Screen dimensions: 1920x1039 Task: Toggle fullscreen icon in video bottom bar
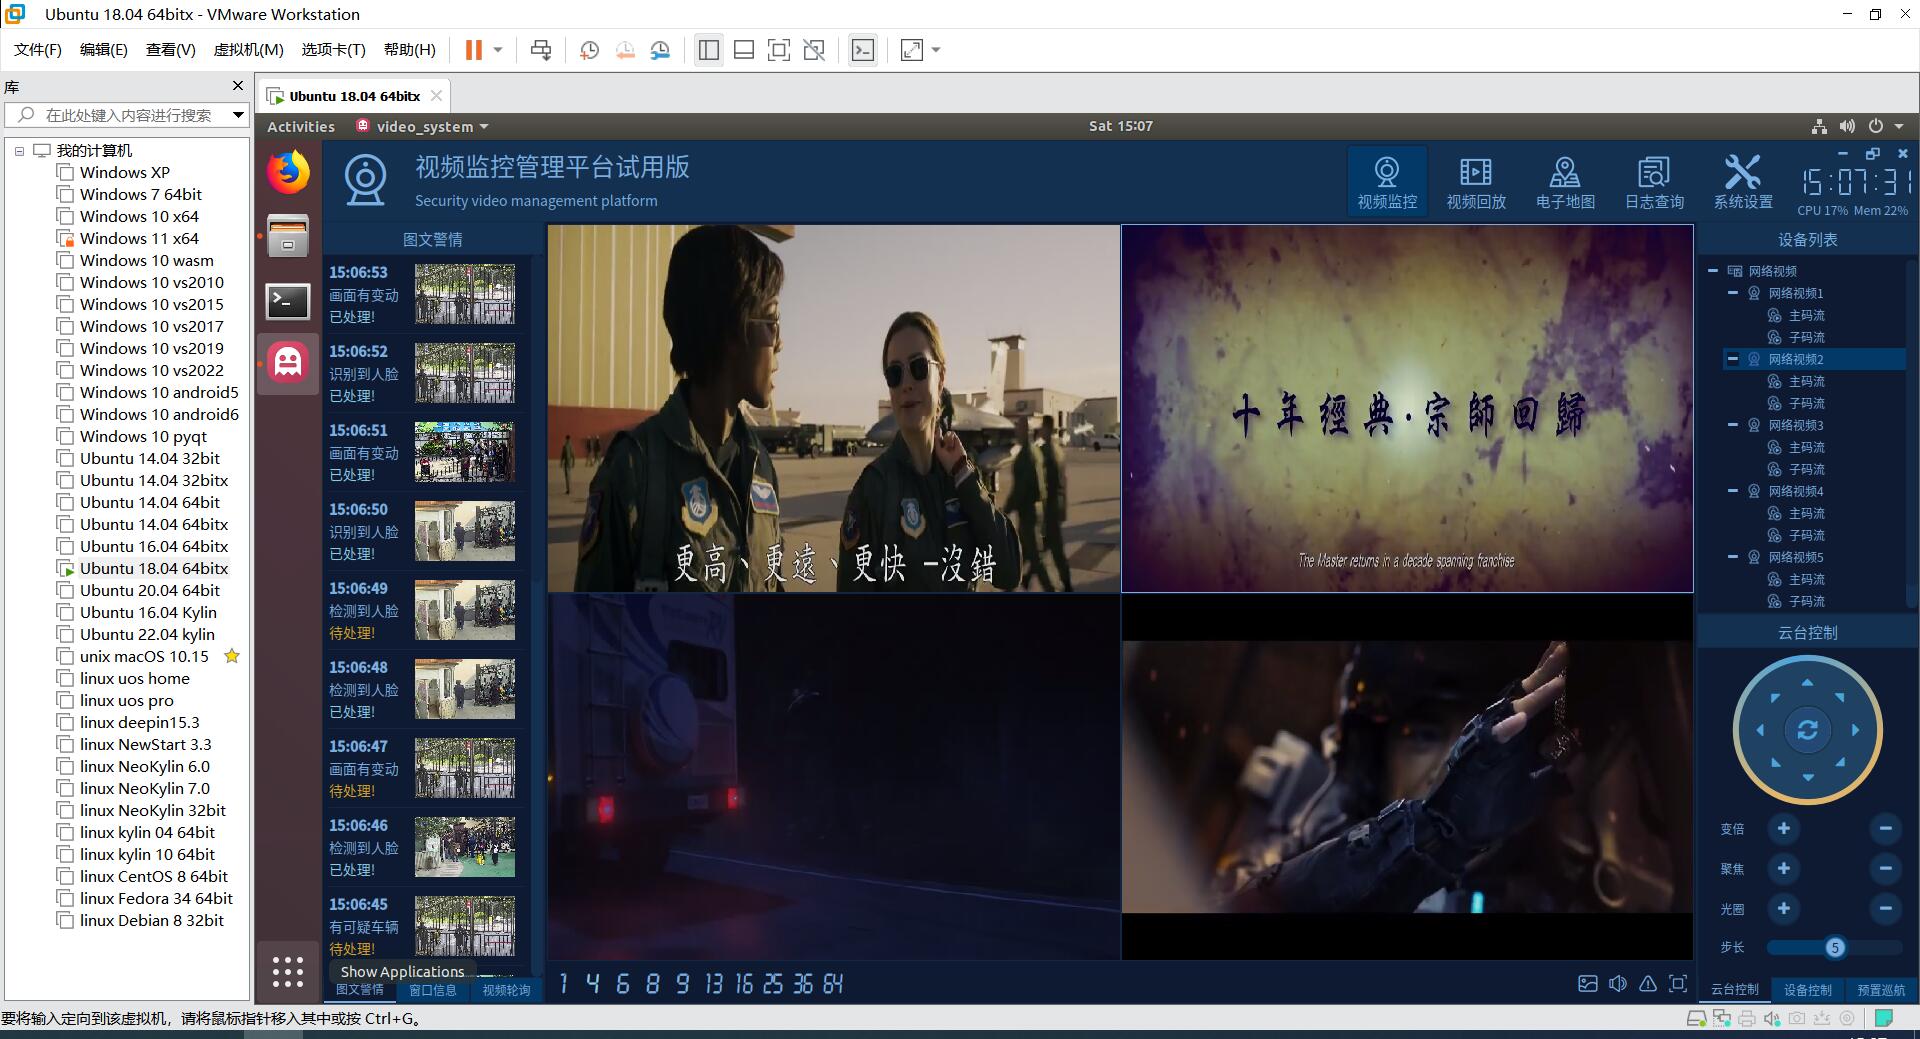tap(1678, 984)
